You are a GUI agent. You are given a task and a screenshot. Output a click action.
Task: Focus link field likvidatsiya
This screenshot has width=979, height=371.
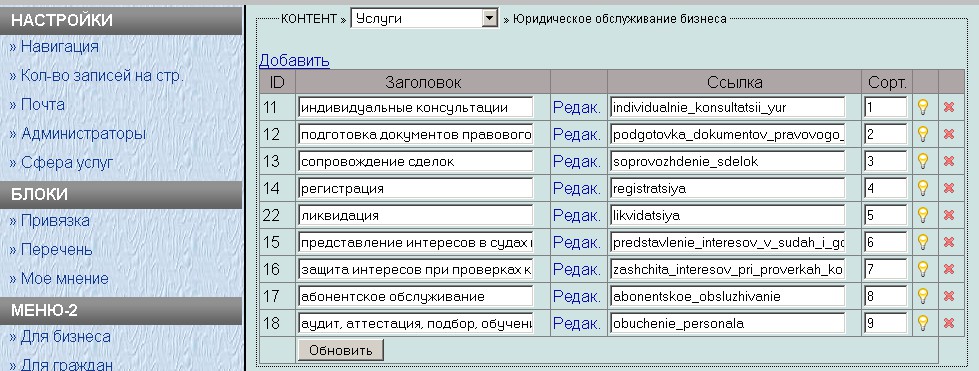[x=727, y=215]
